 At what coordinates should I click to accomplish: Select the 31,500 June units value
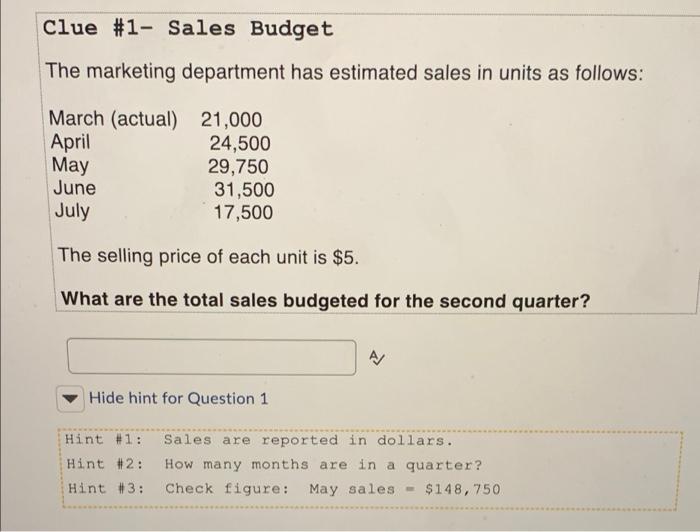(x=244, y=190)
